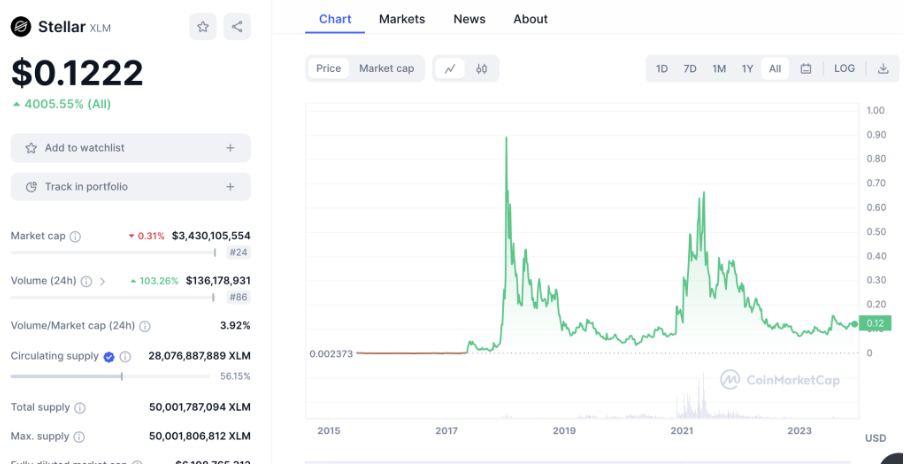Click the verified circulating supply badge
This screenshot has width=904, height=464.
pyautogui.click(x=109, y=357)
